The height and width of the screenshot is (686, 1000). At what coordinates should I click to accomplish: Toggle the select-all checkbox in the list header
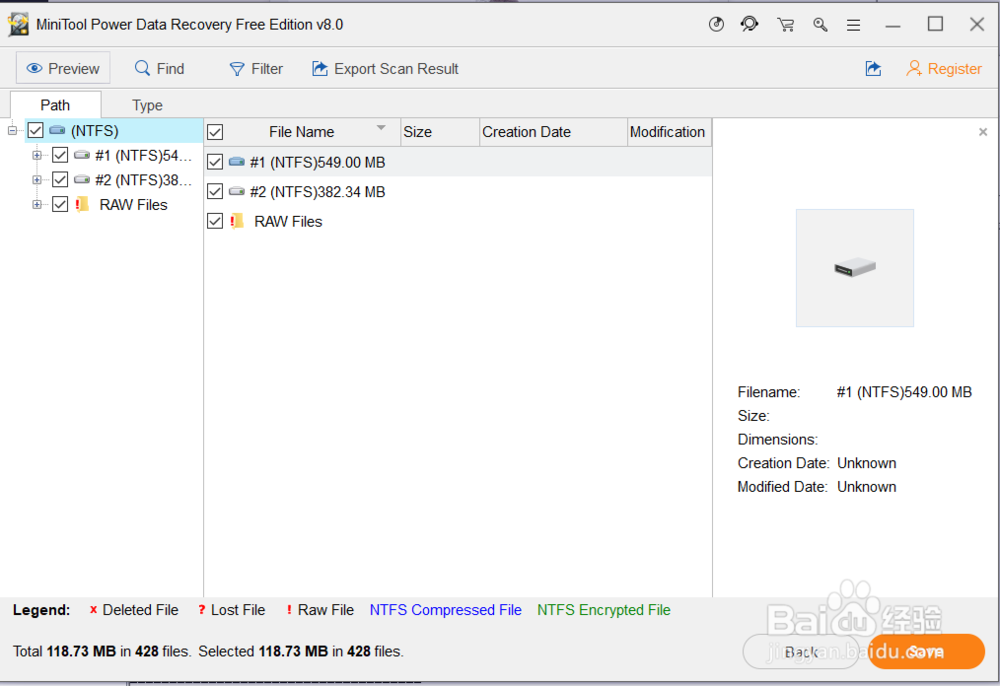tap(215, 132)
